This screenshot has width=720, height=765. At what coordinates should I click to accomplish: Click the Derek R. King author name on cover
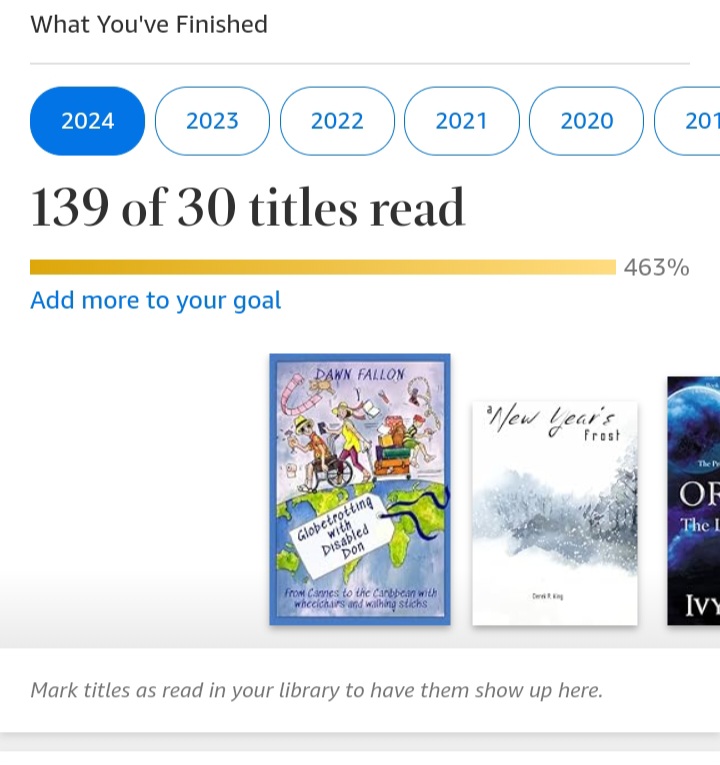pyautogui.click(x=553, y=597)
